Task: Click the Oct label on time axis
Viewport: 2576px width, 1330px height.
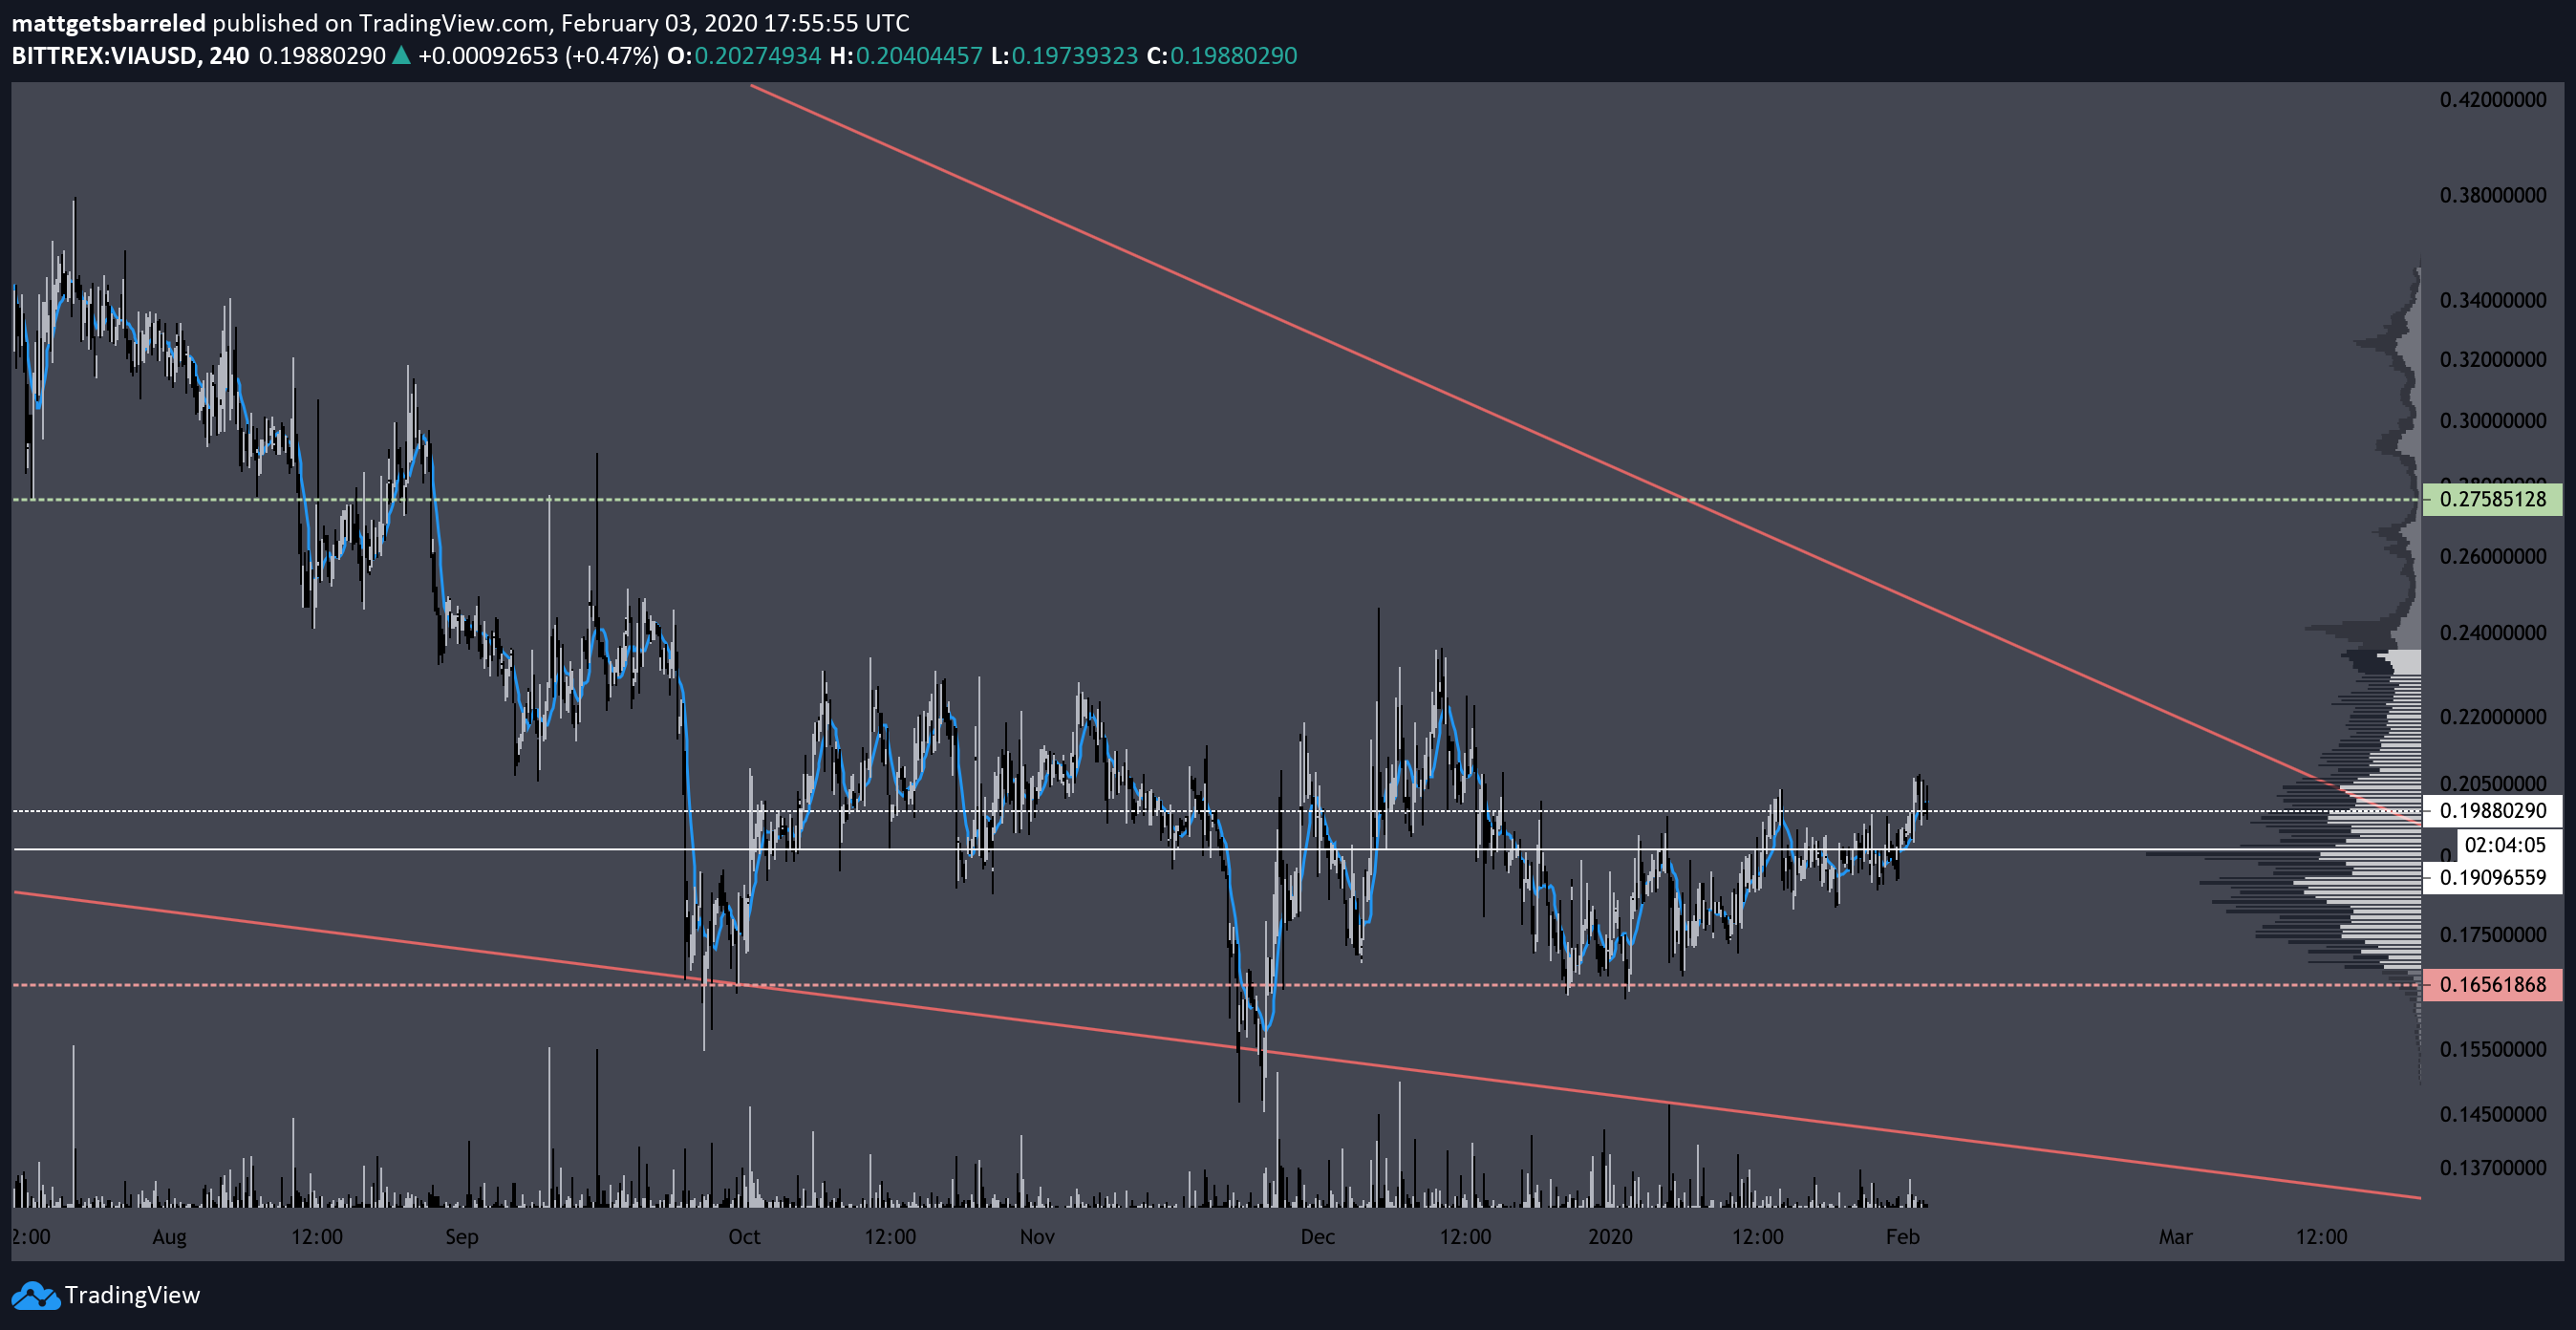Action: (x=744, y=1237)
